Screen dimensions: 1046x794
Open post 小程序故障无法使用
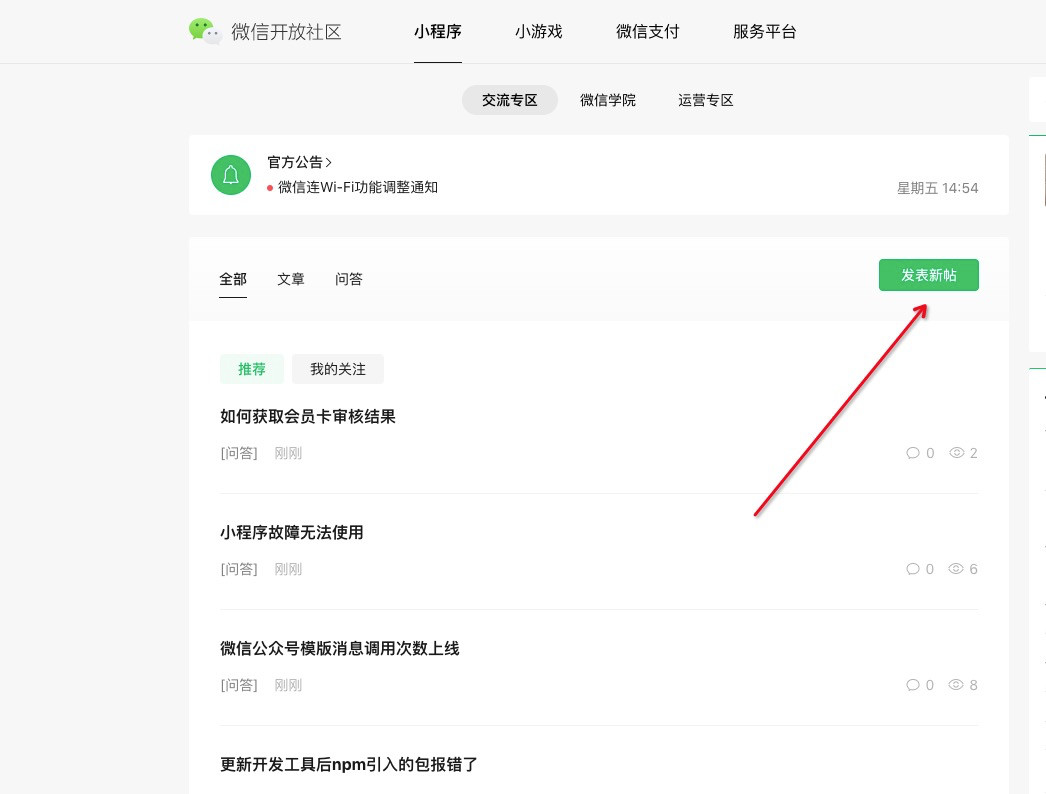point(292,532)
